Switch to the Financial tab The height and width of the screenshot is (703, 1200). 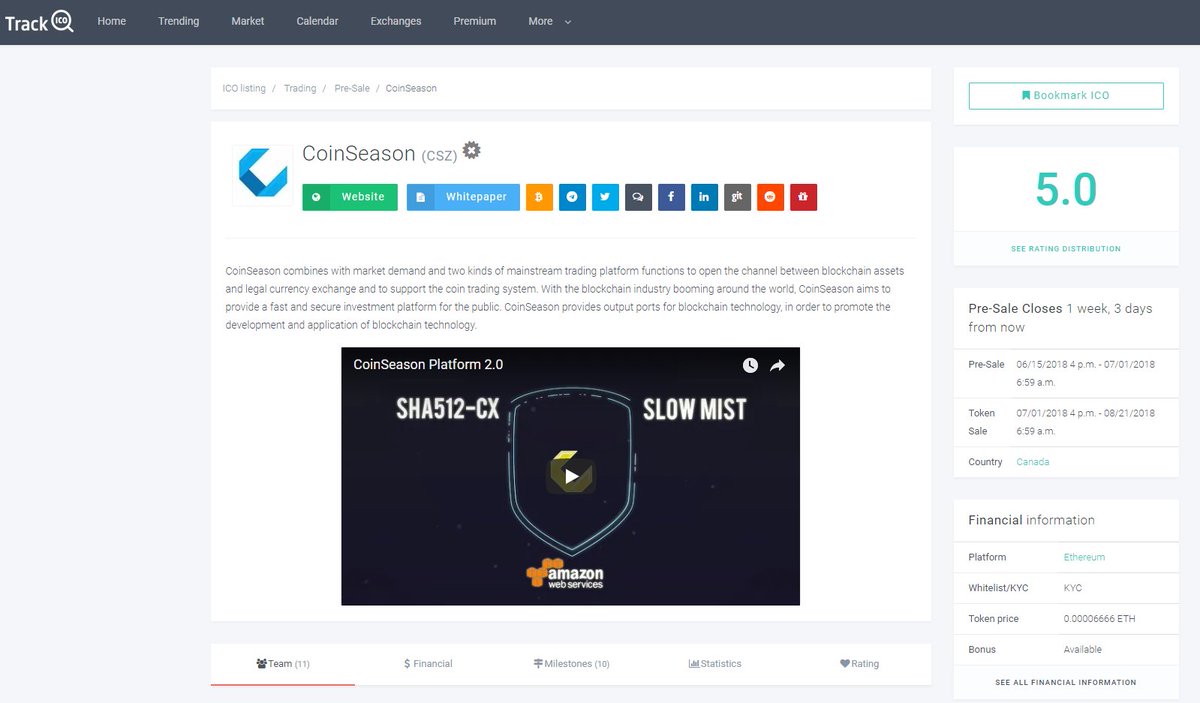tap(428, 663)
